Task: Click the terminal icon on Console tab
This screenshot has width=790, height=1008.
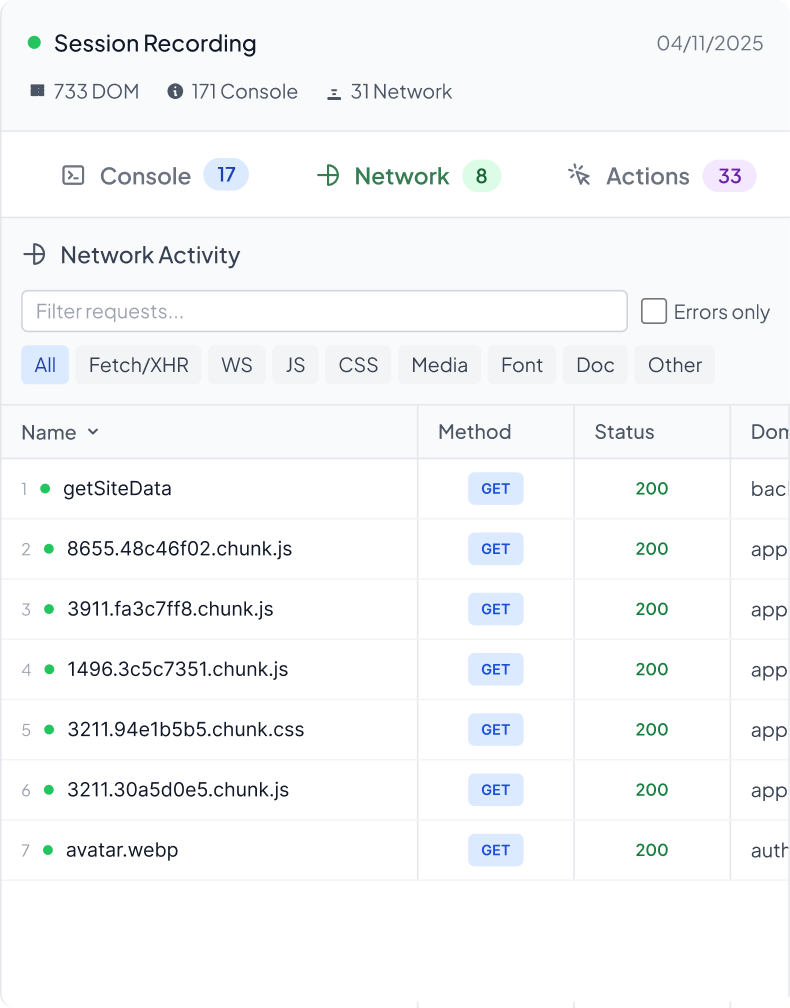Action: click(x=73, y=176)
